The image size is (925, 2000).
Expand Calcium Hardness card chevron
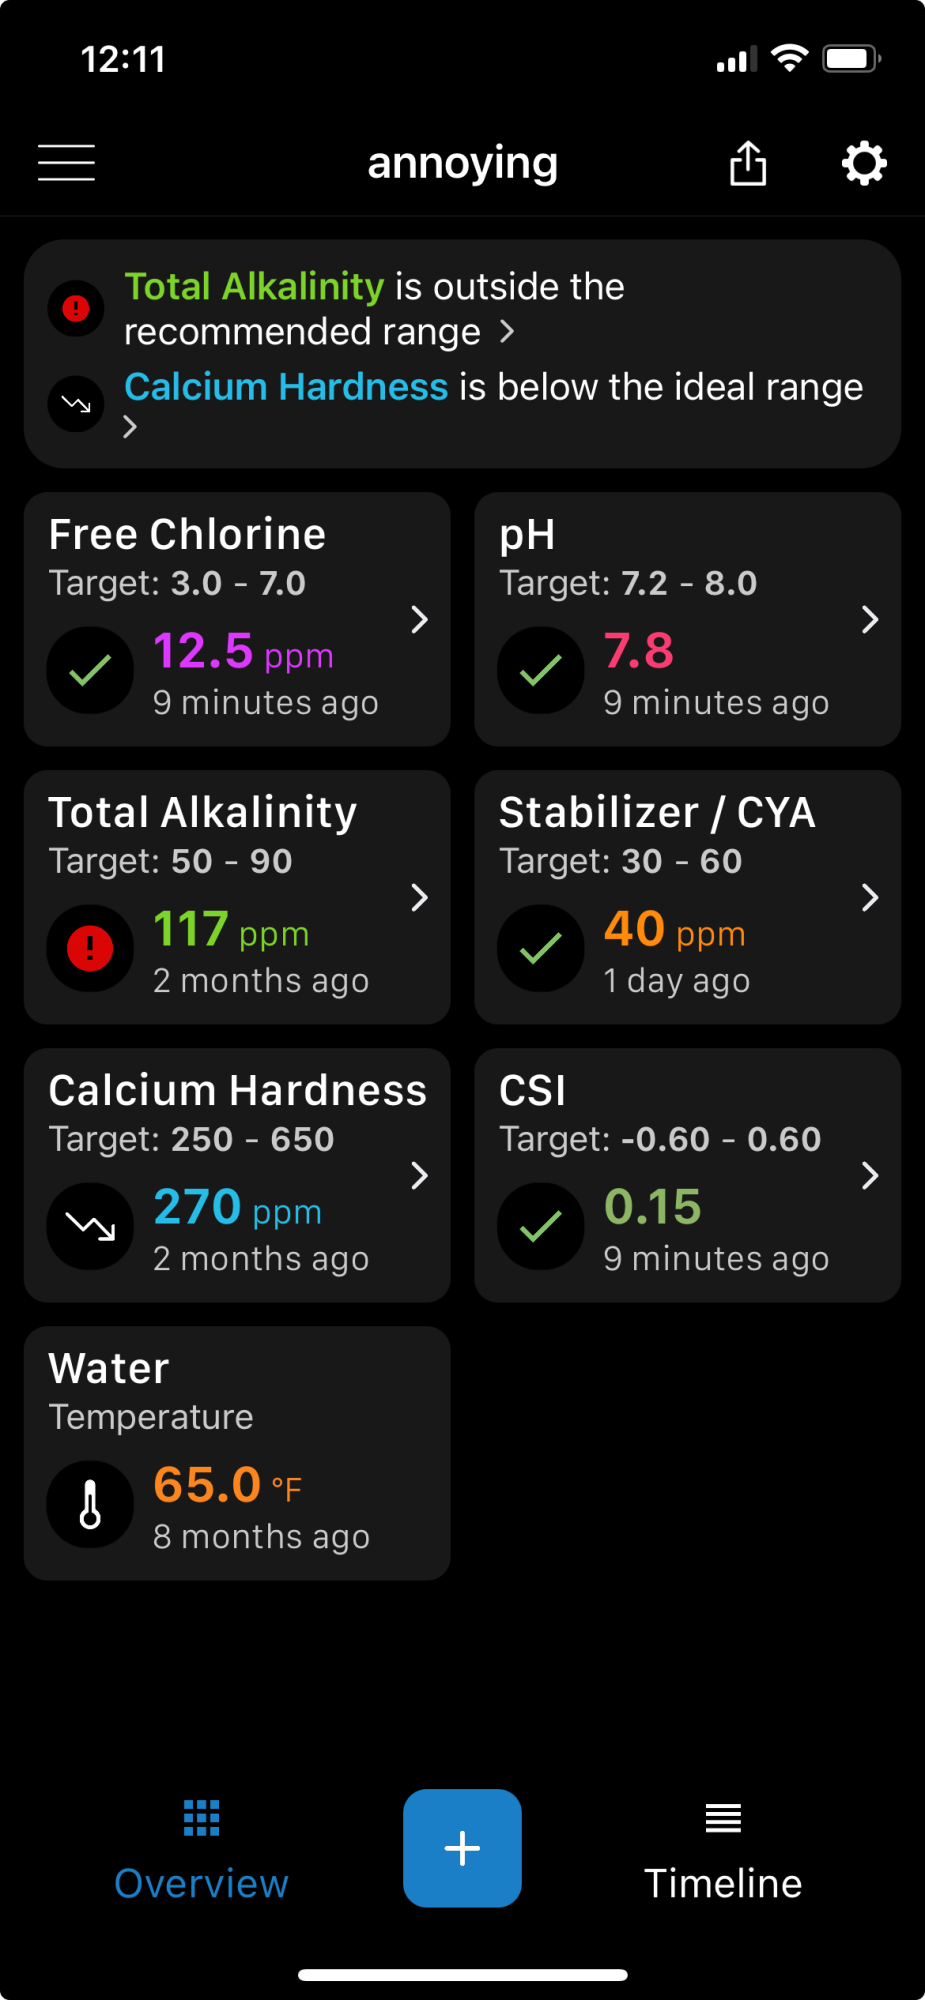(420, 1176)
